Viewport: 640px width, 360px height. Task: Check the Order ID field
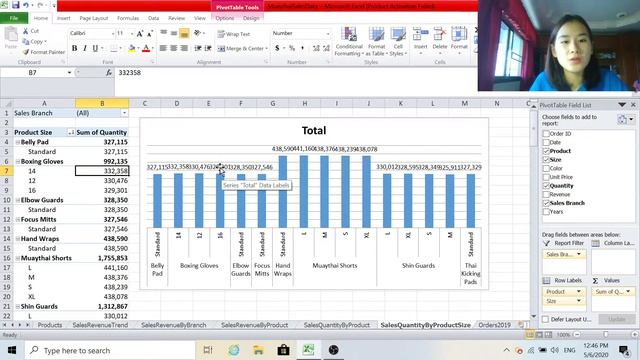click(x=546, y=133)
